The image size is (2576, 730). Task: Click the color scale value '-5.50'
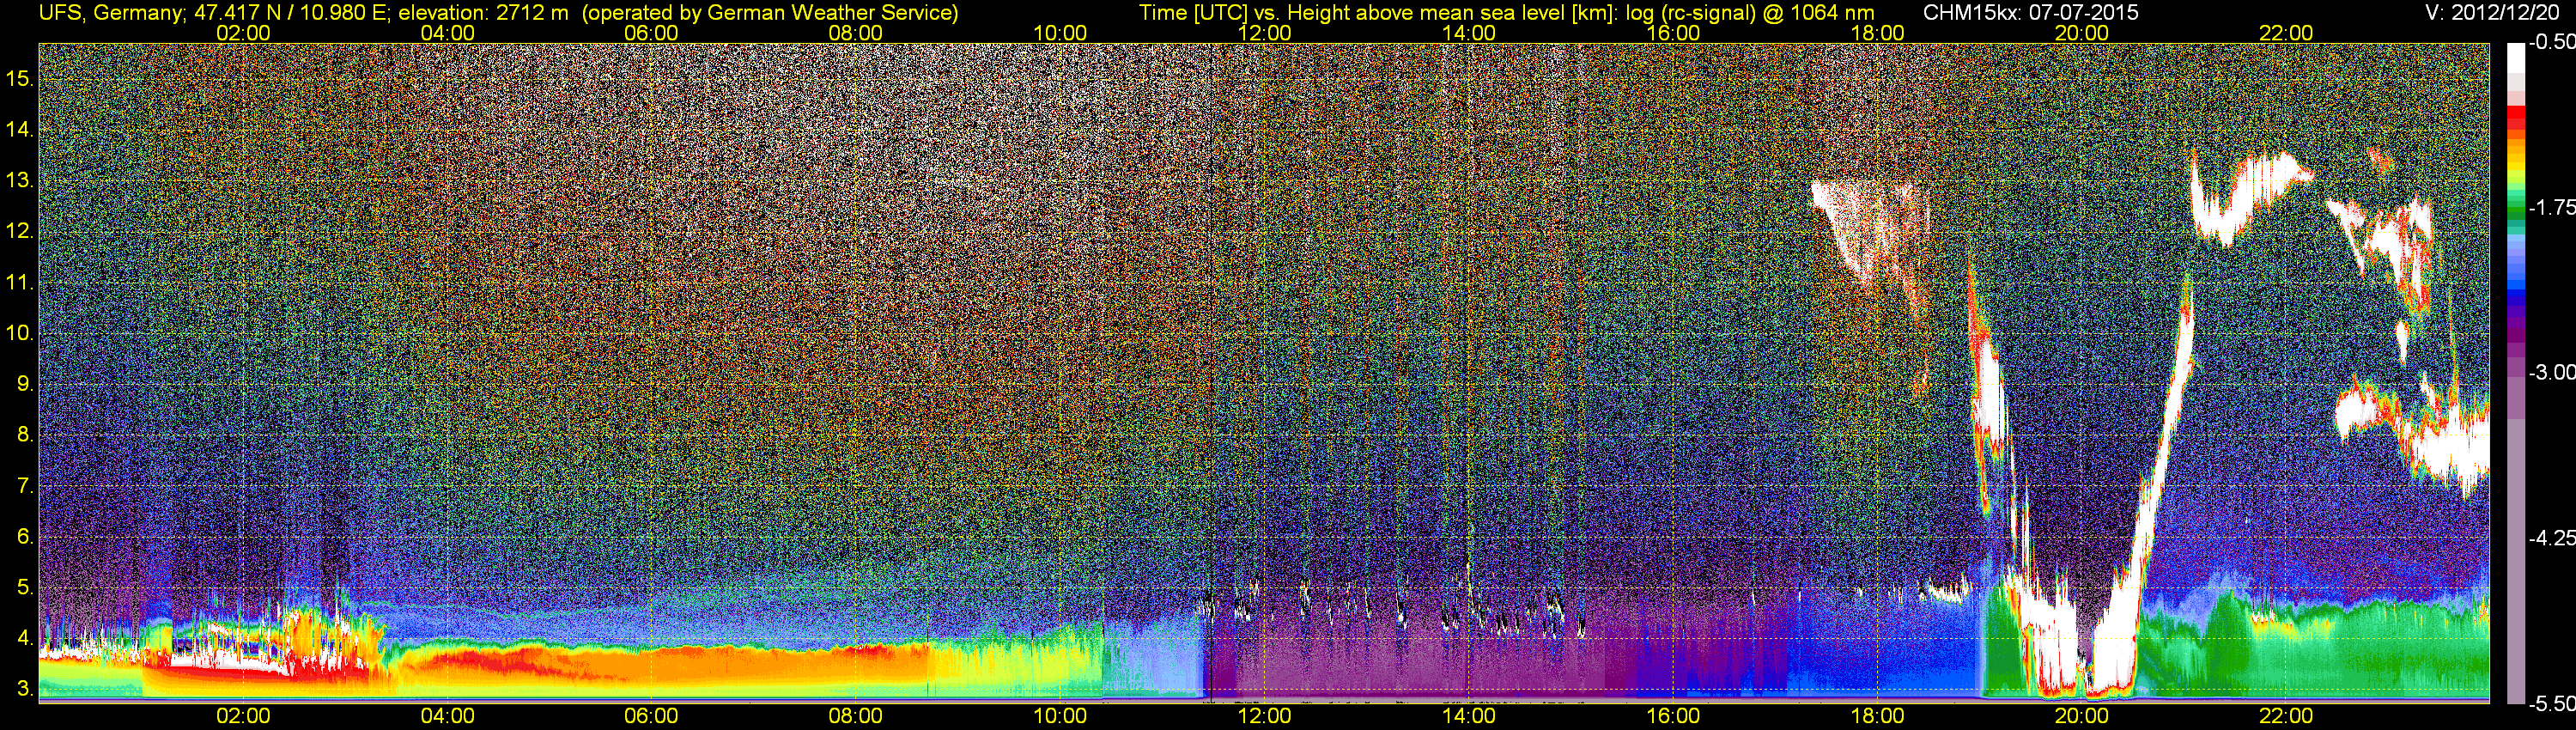[2551, 703]
